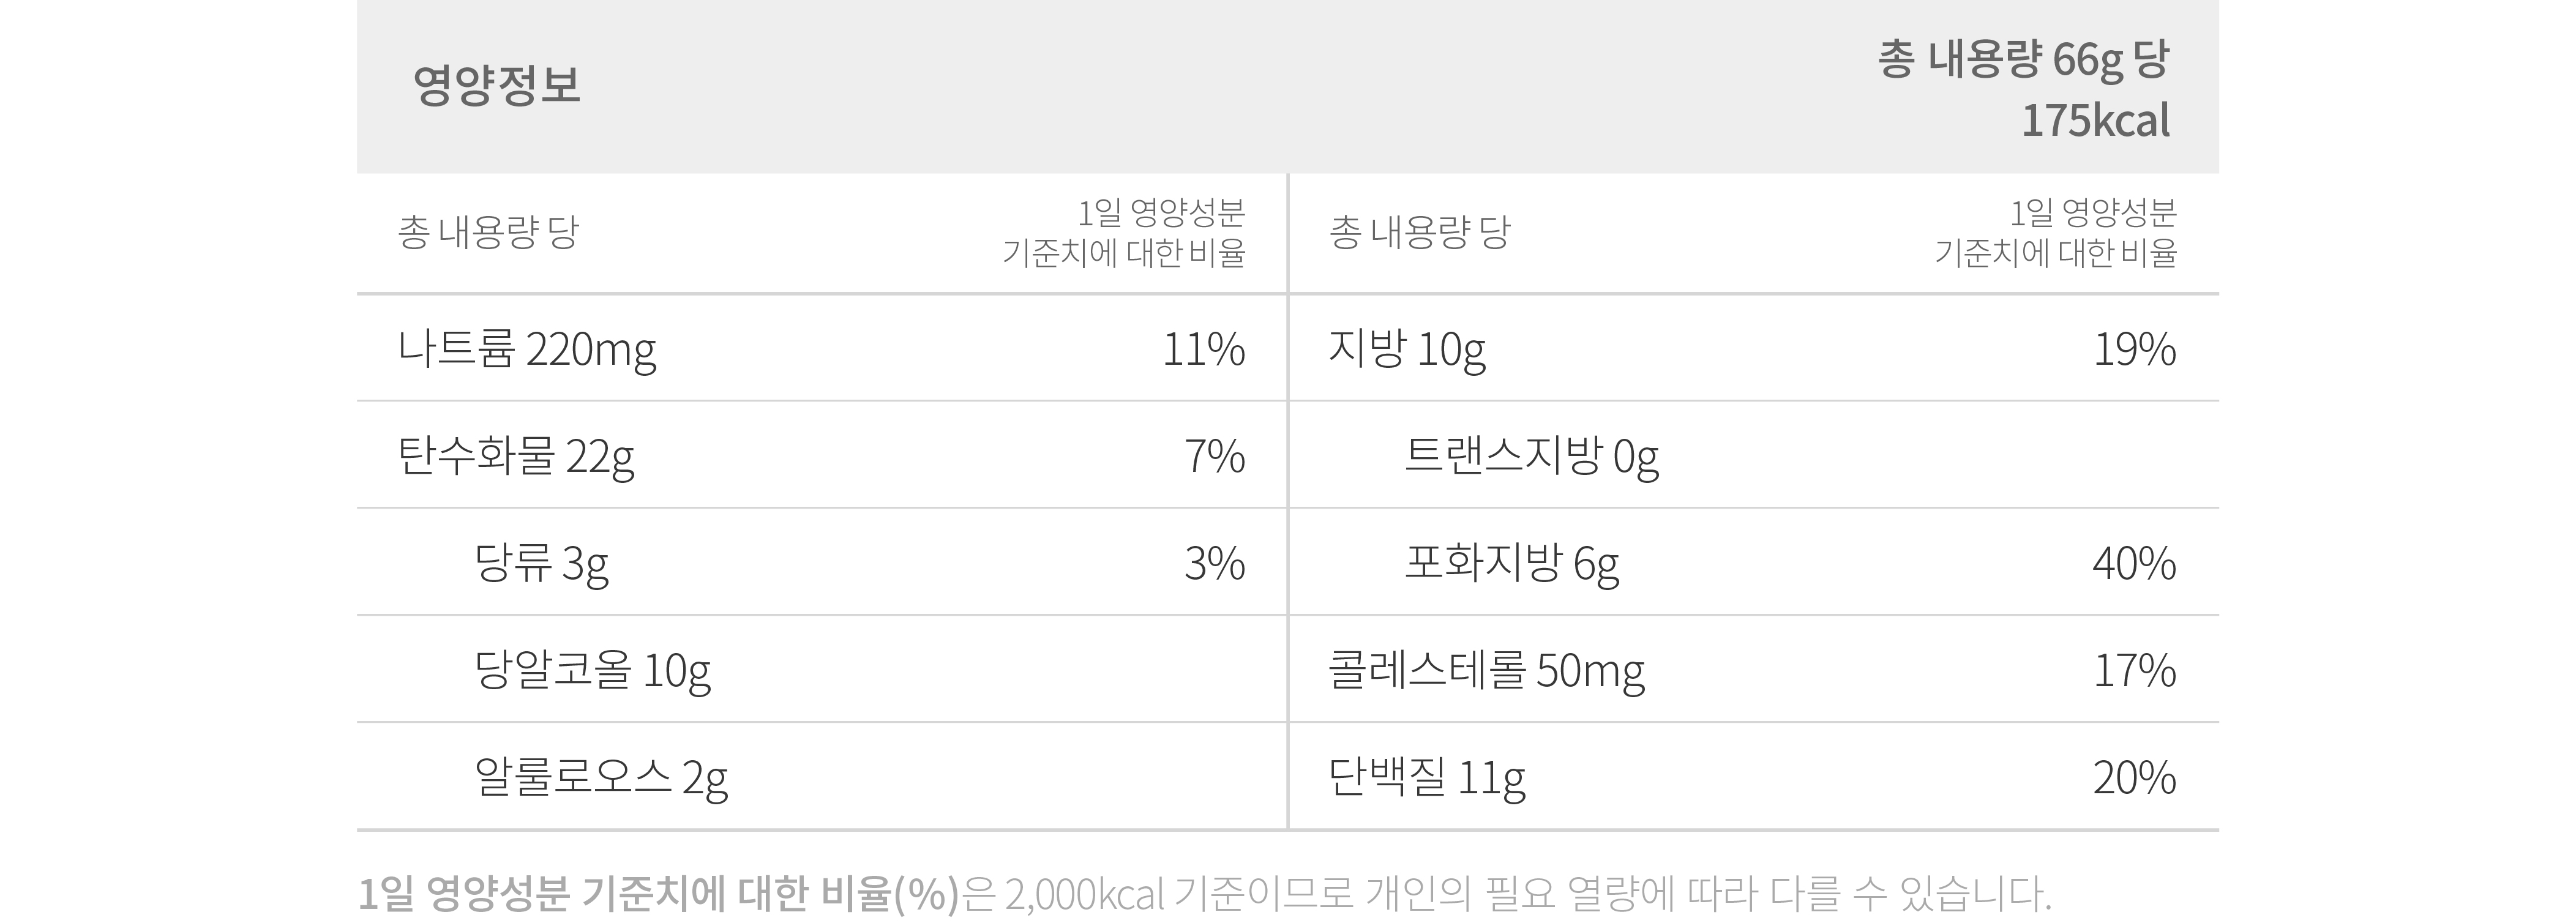Click the 7% carbohydrate percentage
Viewport: 2576px width, 923px height.
click(1215, 457)
